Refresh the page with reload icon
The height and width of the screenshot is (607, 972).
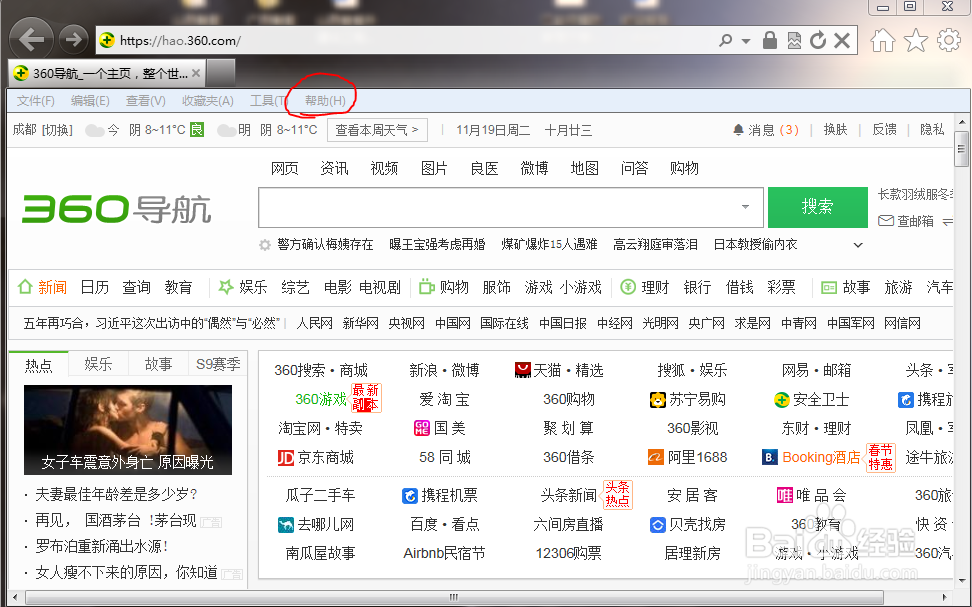(818, 40)
